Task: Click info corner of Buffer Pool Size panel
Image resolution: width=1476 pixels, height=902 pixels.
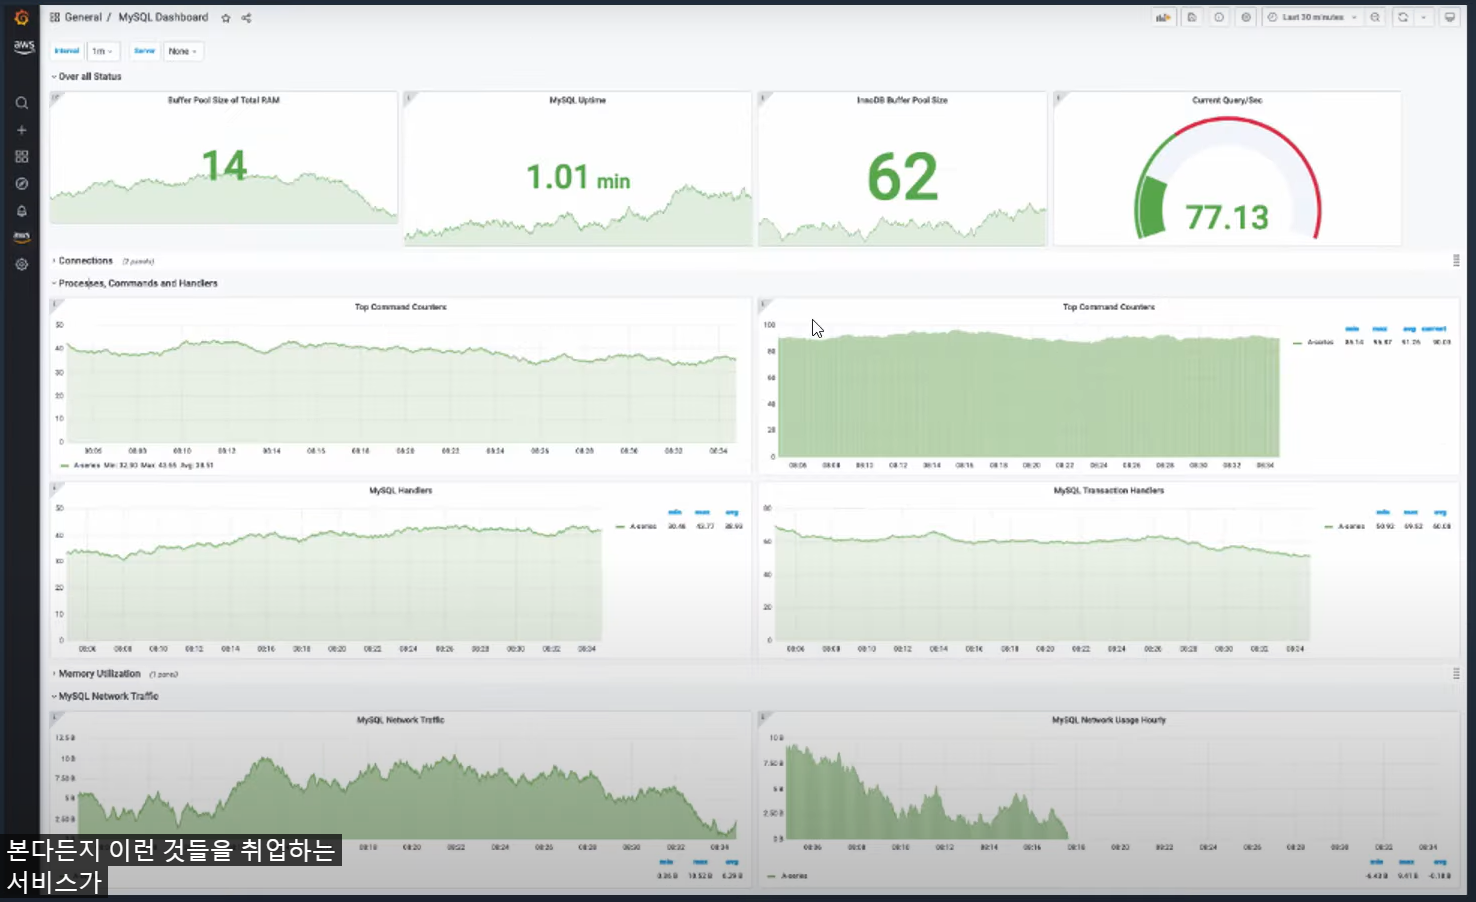Action: (x=55, y=97)
